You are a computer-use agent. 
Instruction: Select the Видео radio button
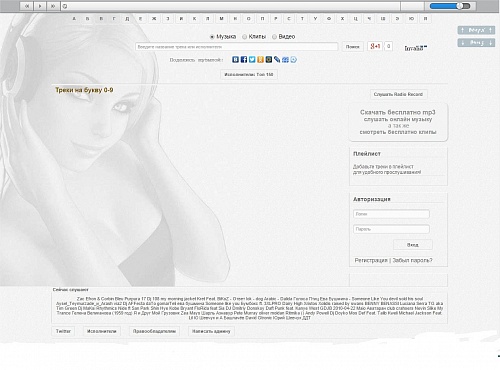click(274, 37)
